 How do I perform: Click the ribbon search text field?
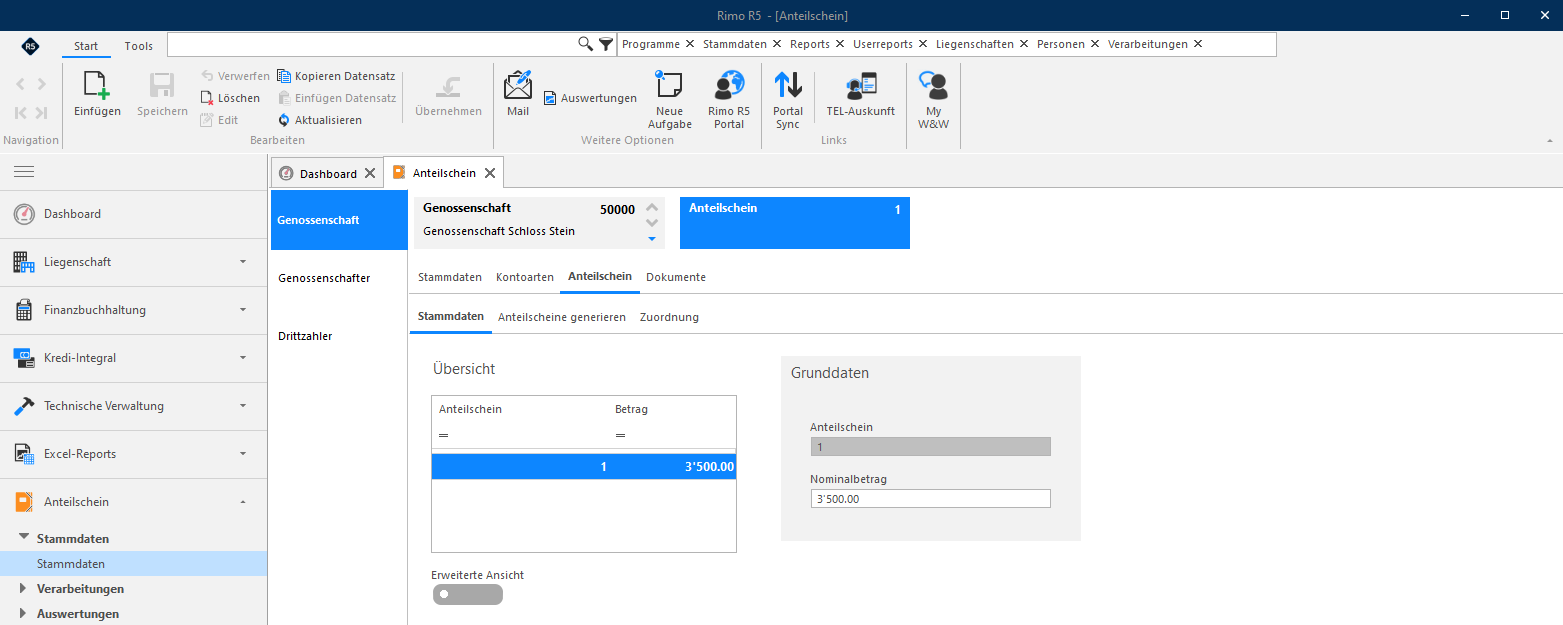[x=372, y=44]
